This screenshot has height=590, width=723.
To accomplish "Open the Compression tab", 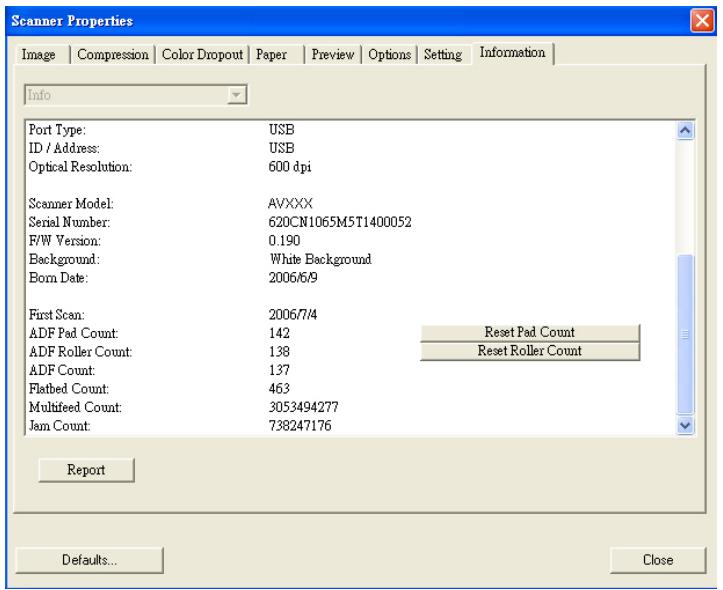I will click(113, 54).
